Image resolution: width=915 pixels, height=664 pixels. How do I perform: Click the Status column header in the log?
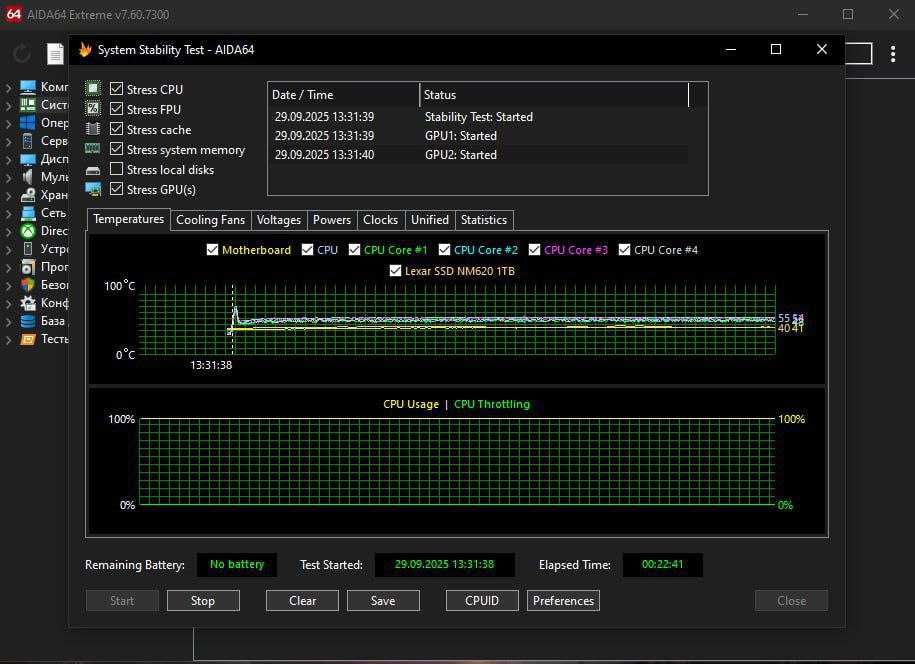[554, 95]
